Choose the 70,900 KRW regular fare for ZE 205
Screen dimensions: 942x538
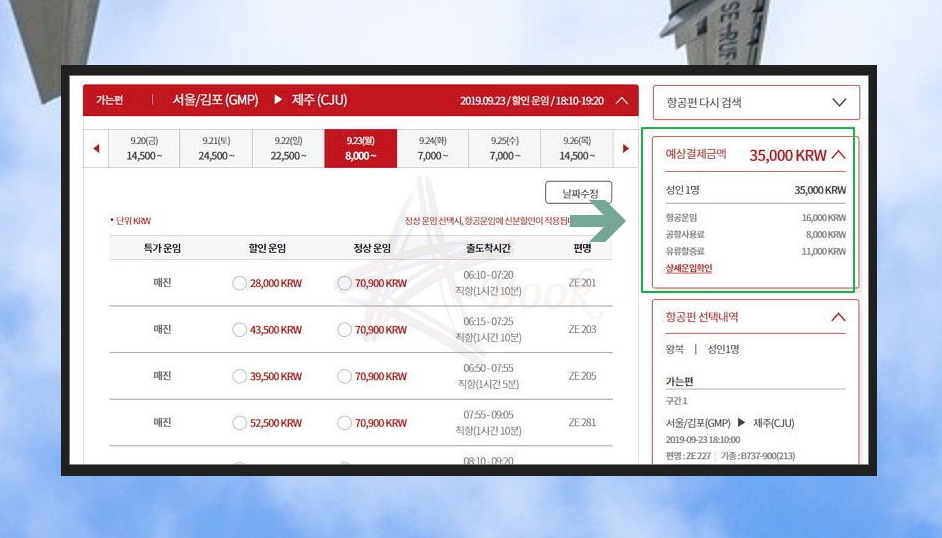[344, 376]
